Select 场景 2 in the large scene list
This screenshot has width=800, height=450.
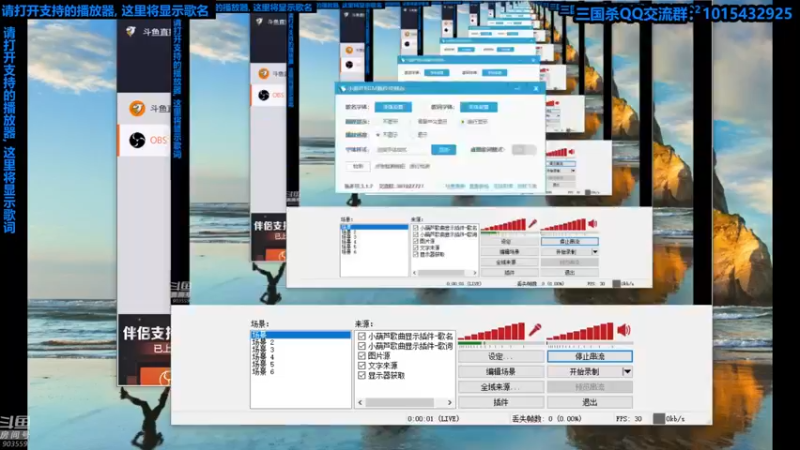(x=263, y=342)
